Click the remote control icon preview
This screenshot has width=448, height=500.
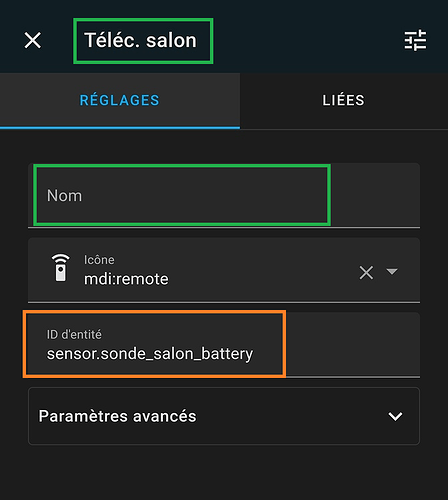(x=60, y=268)
